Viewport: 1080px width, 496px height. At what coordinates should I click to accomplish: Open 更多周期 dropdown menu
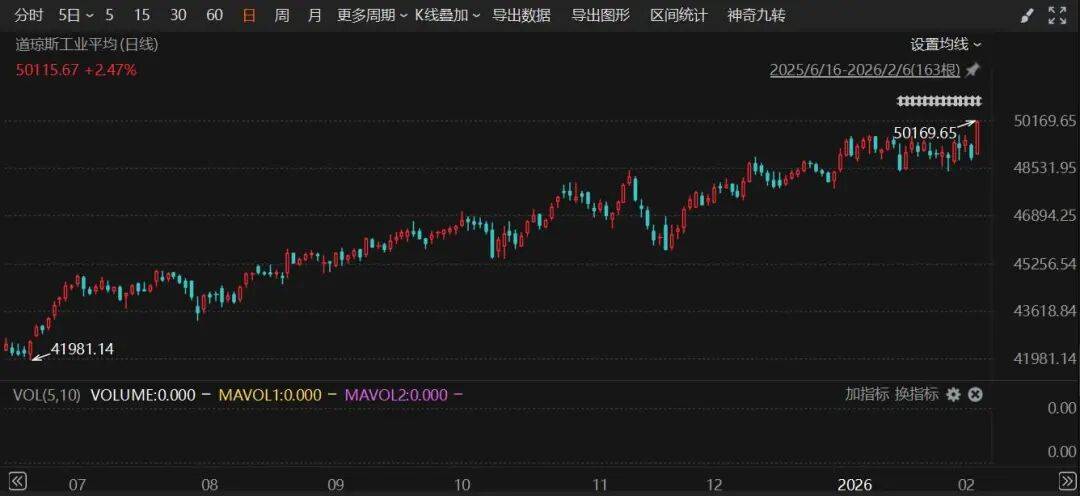(372, 16)
